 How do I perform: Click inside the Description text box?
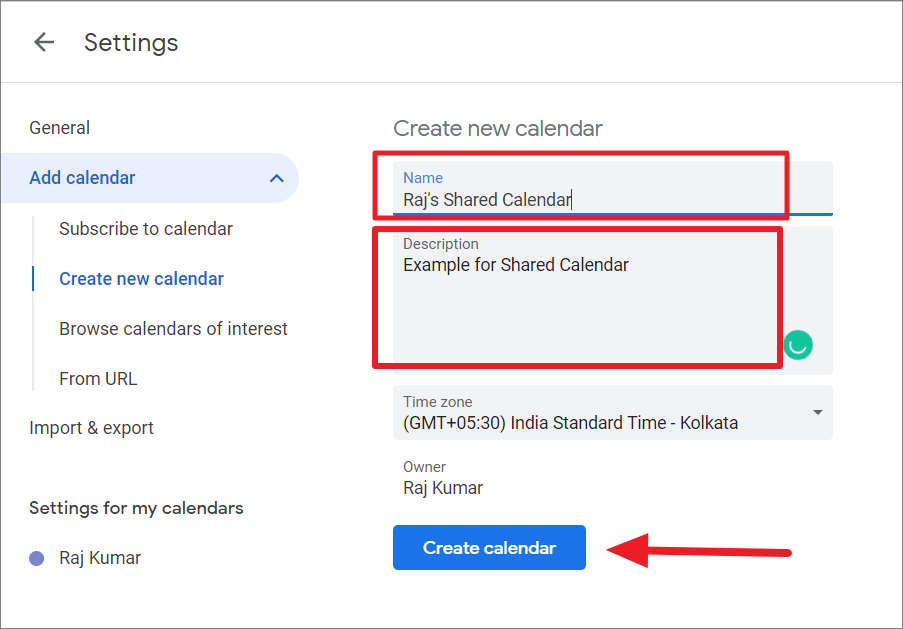click(x=580, y=295)
